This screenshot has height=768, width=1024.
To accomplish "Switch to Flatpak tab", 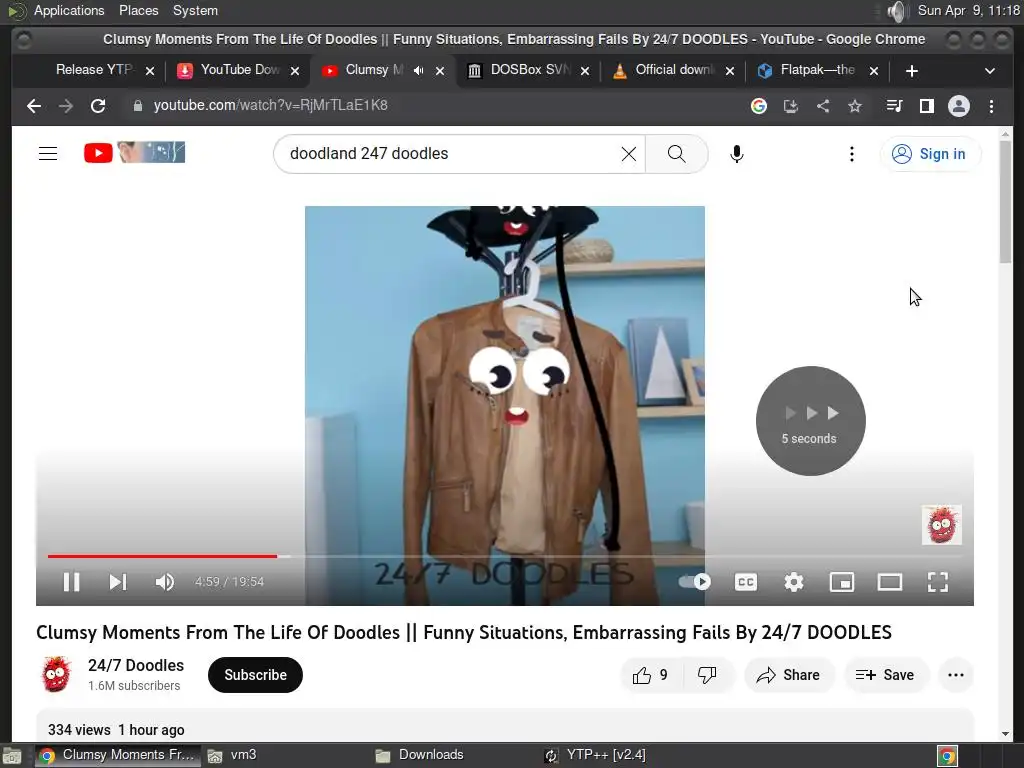I will point(816,70).
